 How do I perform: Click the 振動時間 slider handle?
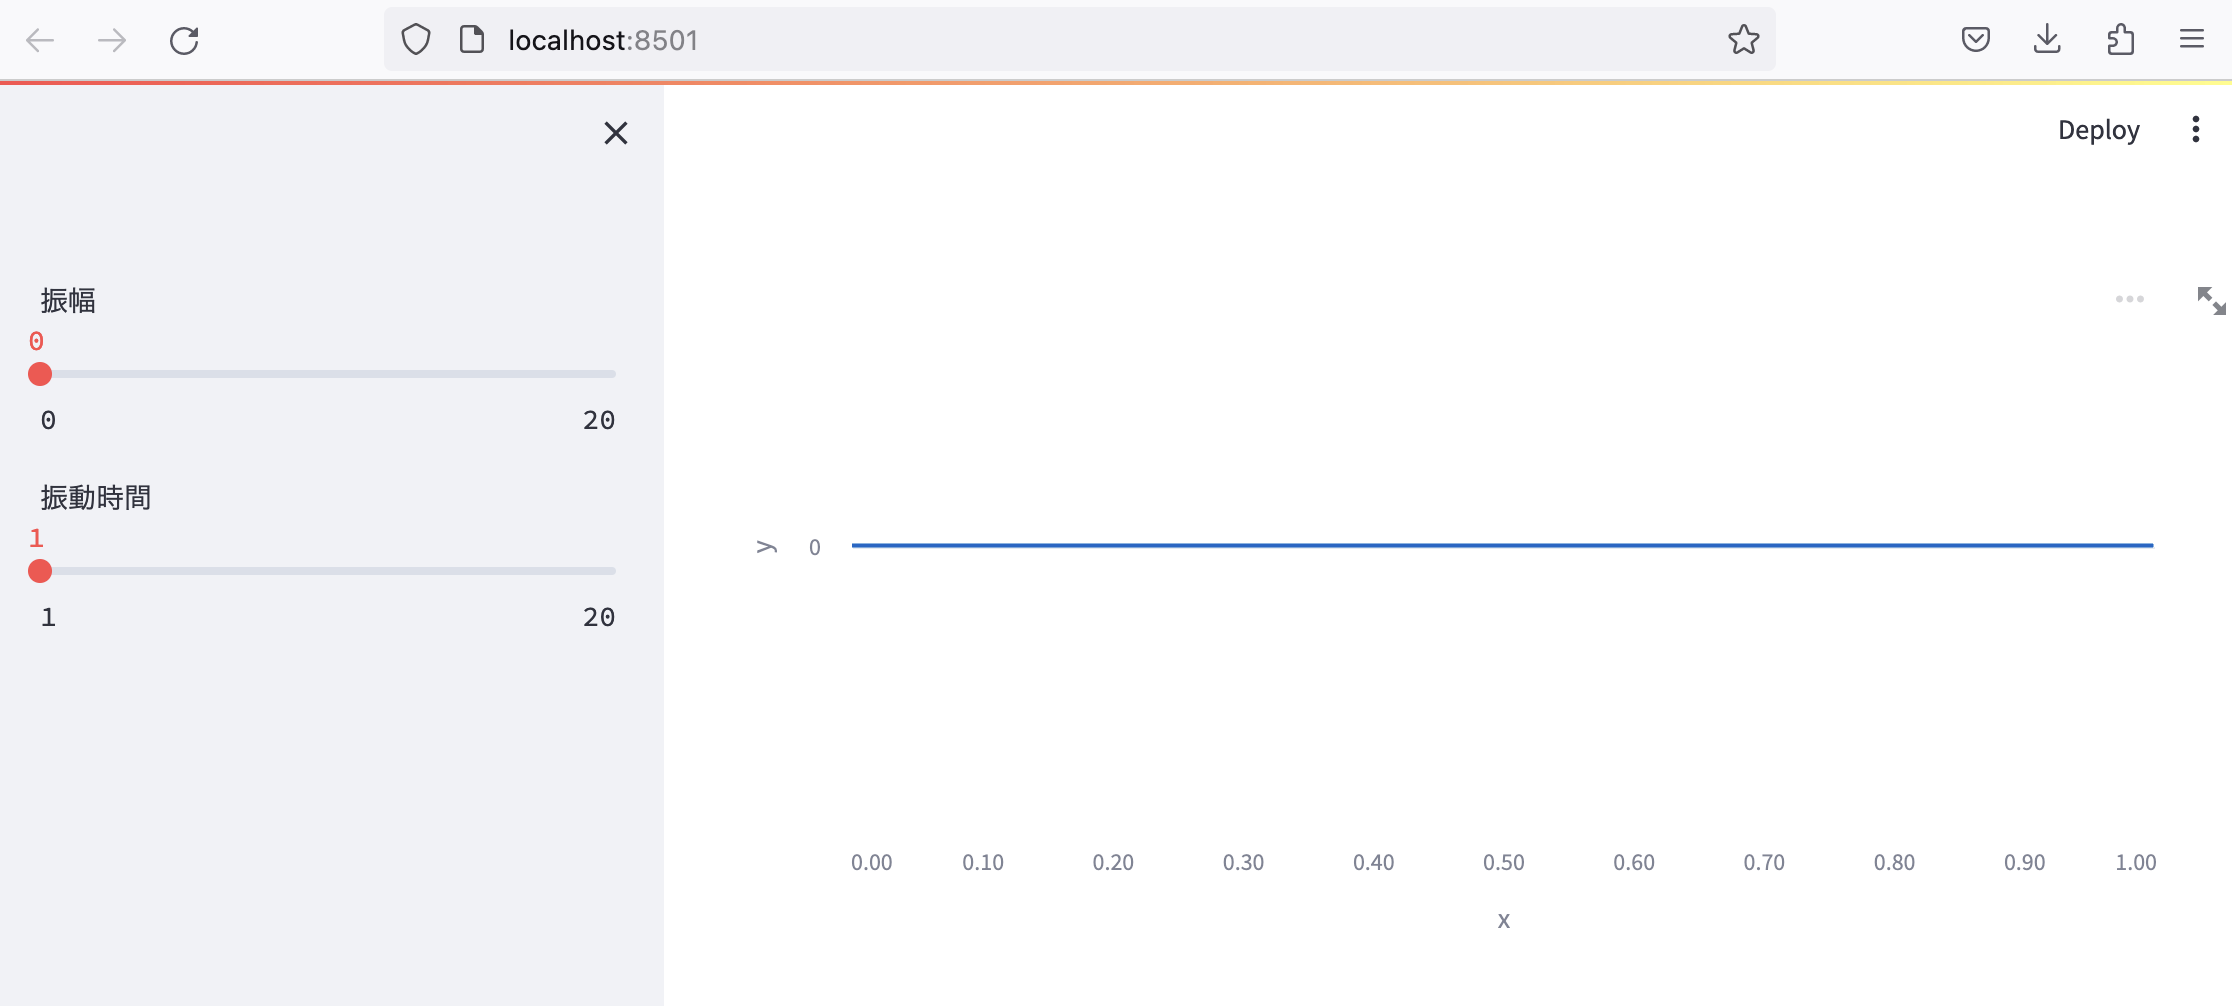pyautogui.click(x=40, y=571)
